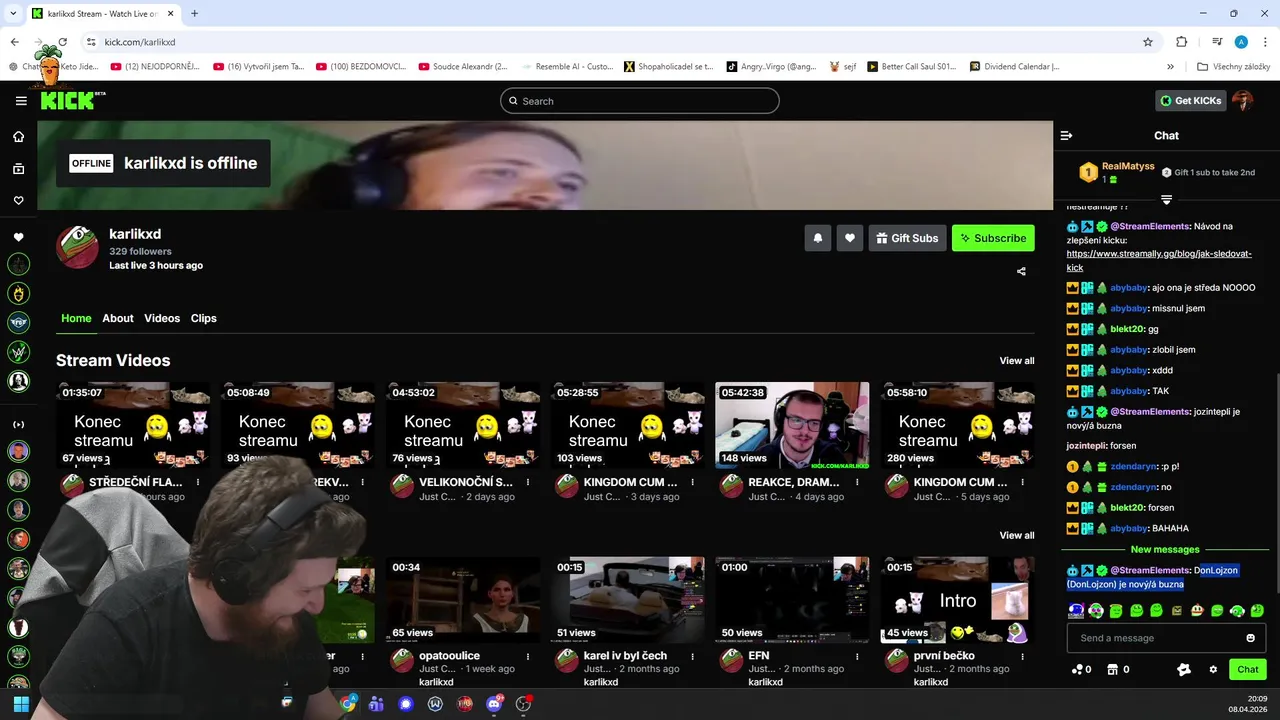Open the Discord taskbar icon

(494, 704)
